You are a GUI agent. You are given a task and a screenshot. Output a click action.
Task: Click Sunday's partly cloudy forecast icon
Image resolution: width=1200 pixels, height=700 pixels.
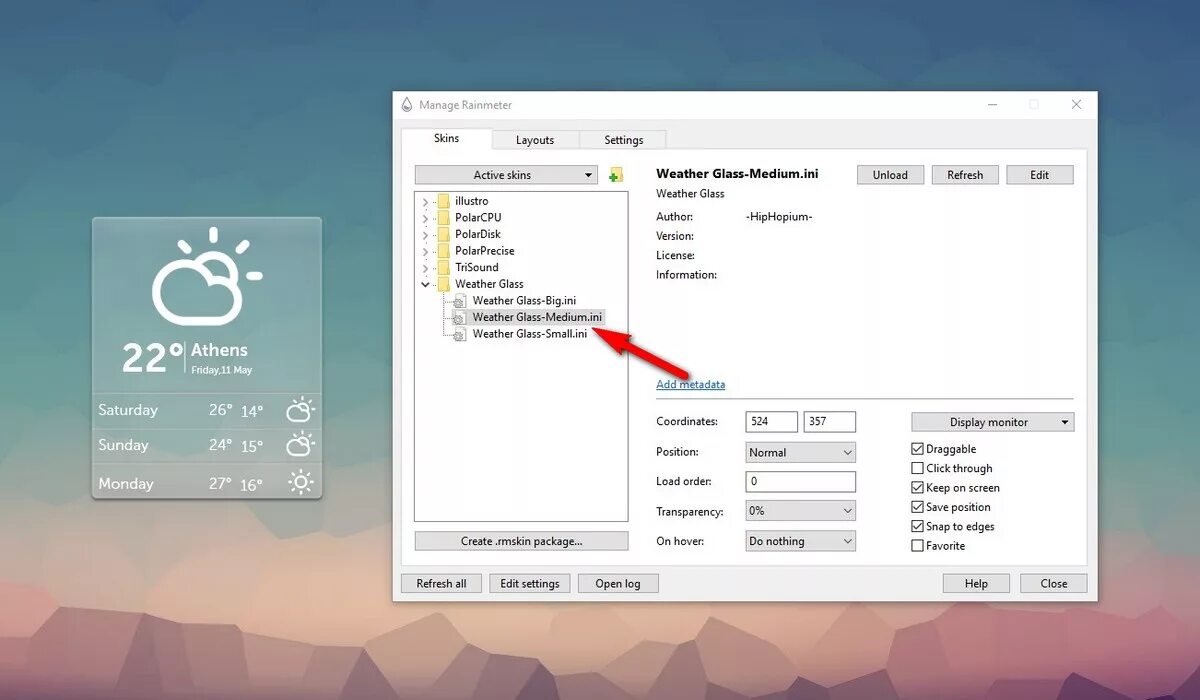tap(300, 446)
